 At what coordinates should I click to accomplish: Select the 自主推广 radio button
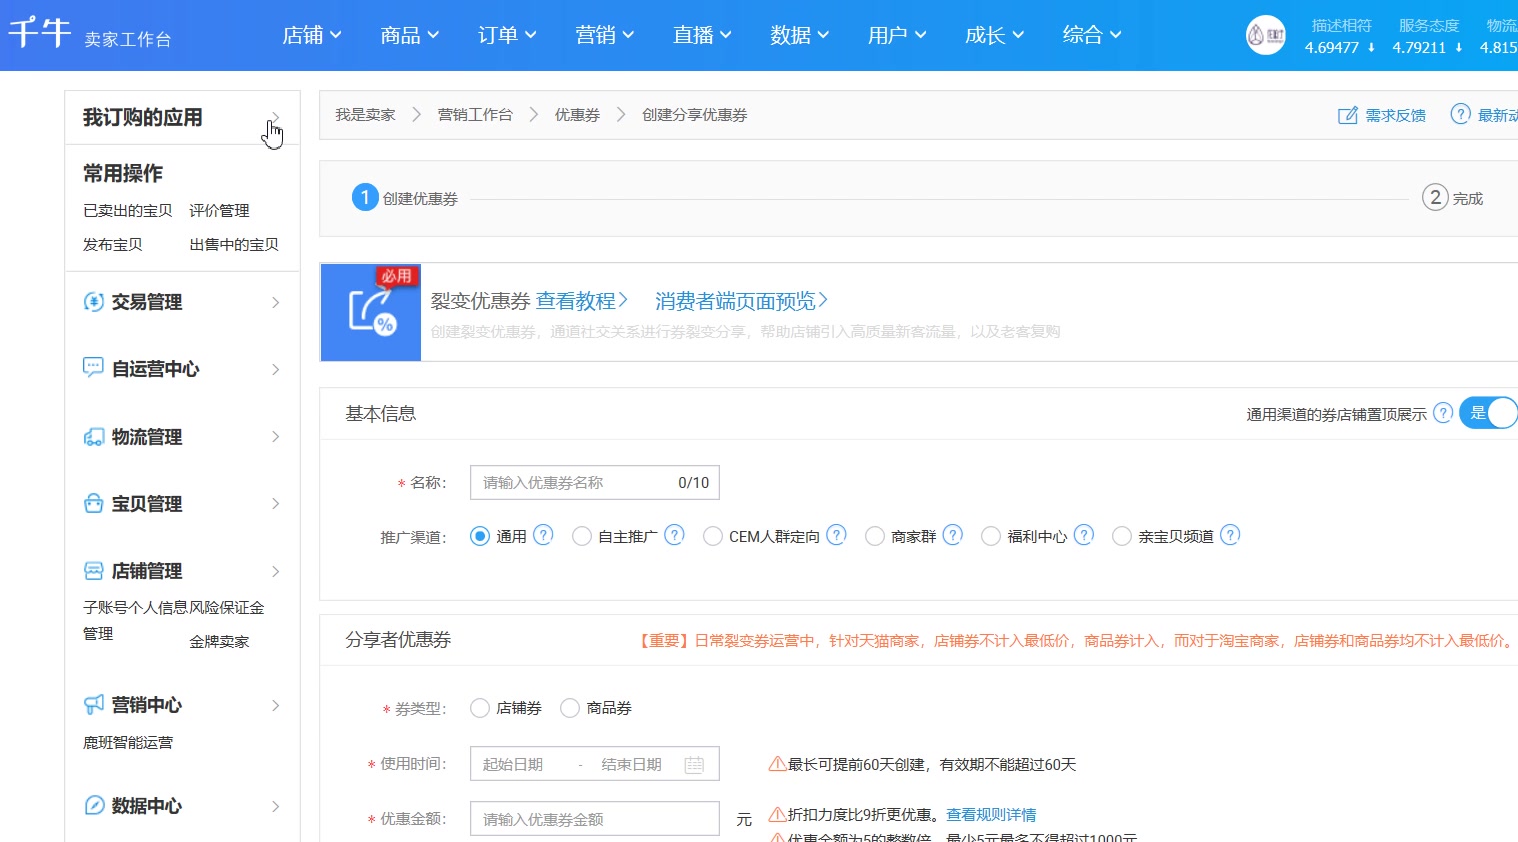click(582, 536)
